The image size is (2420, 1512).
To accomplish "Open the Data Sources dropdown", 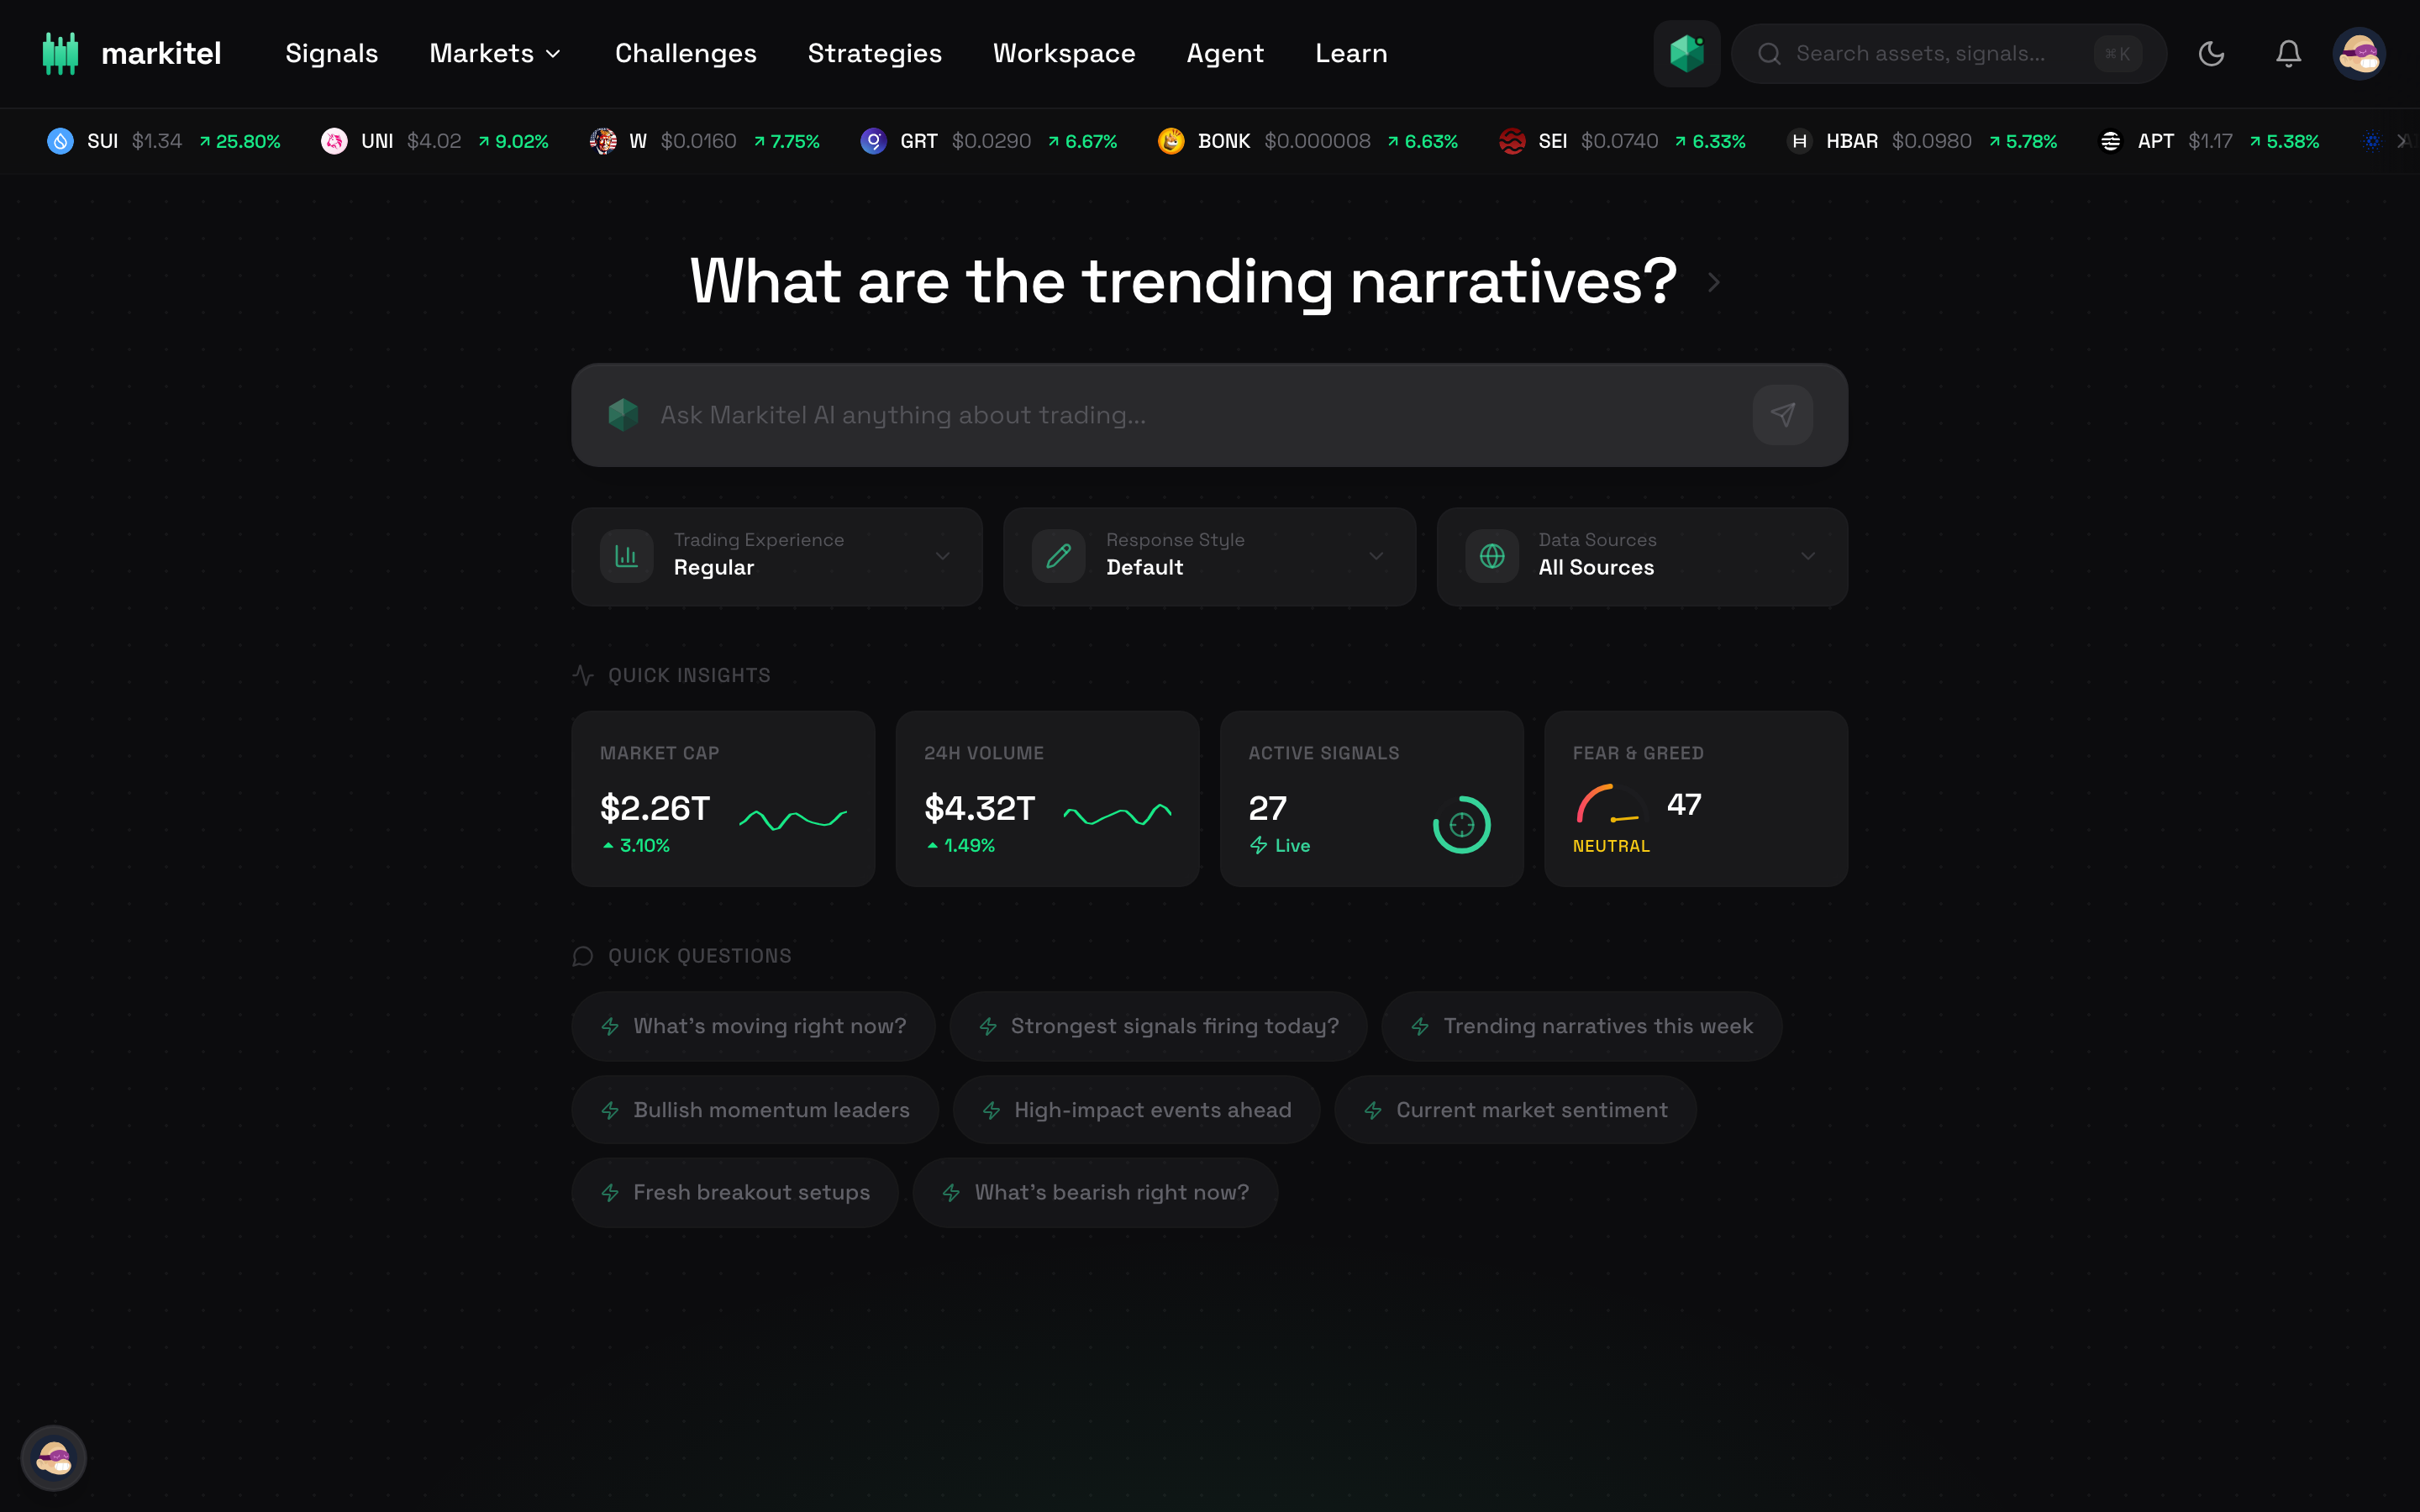I will (x=1642, y=556).
